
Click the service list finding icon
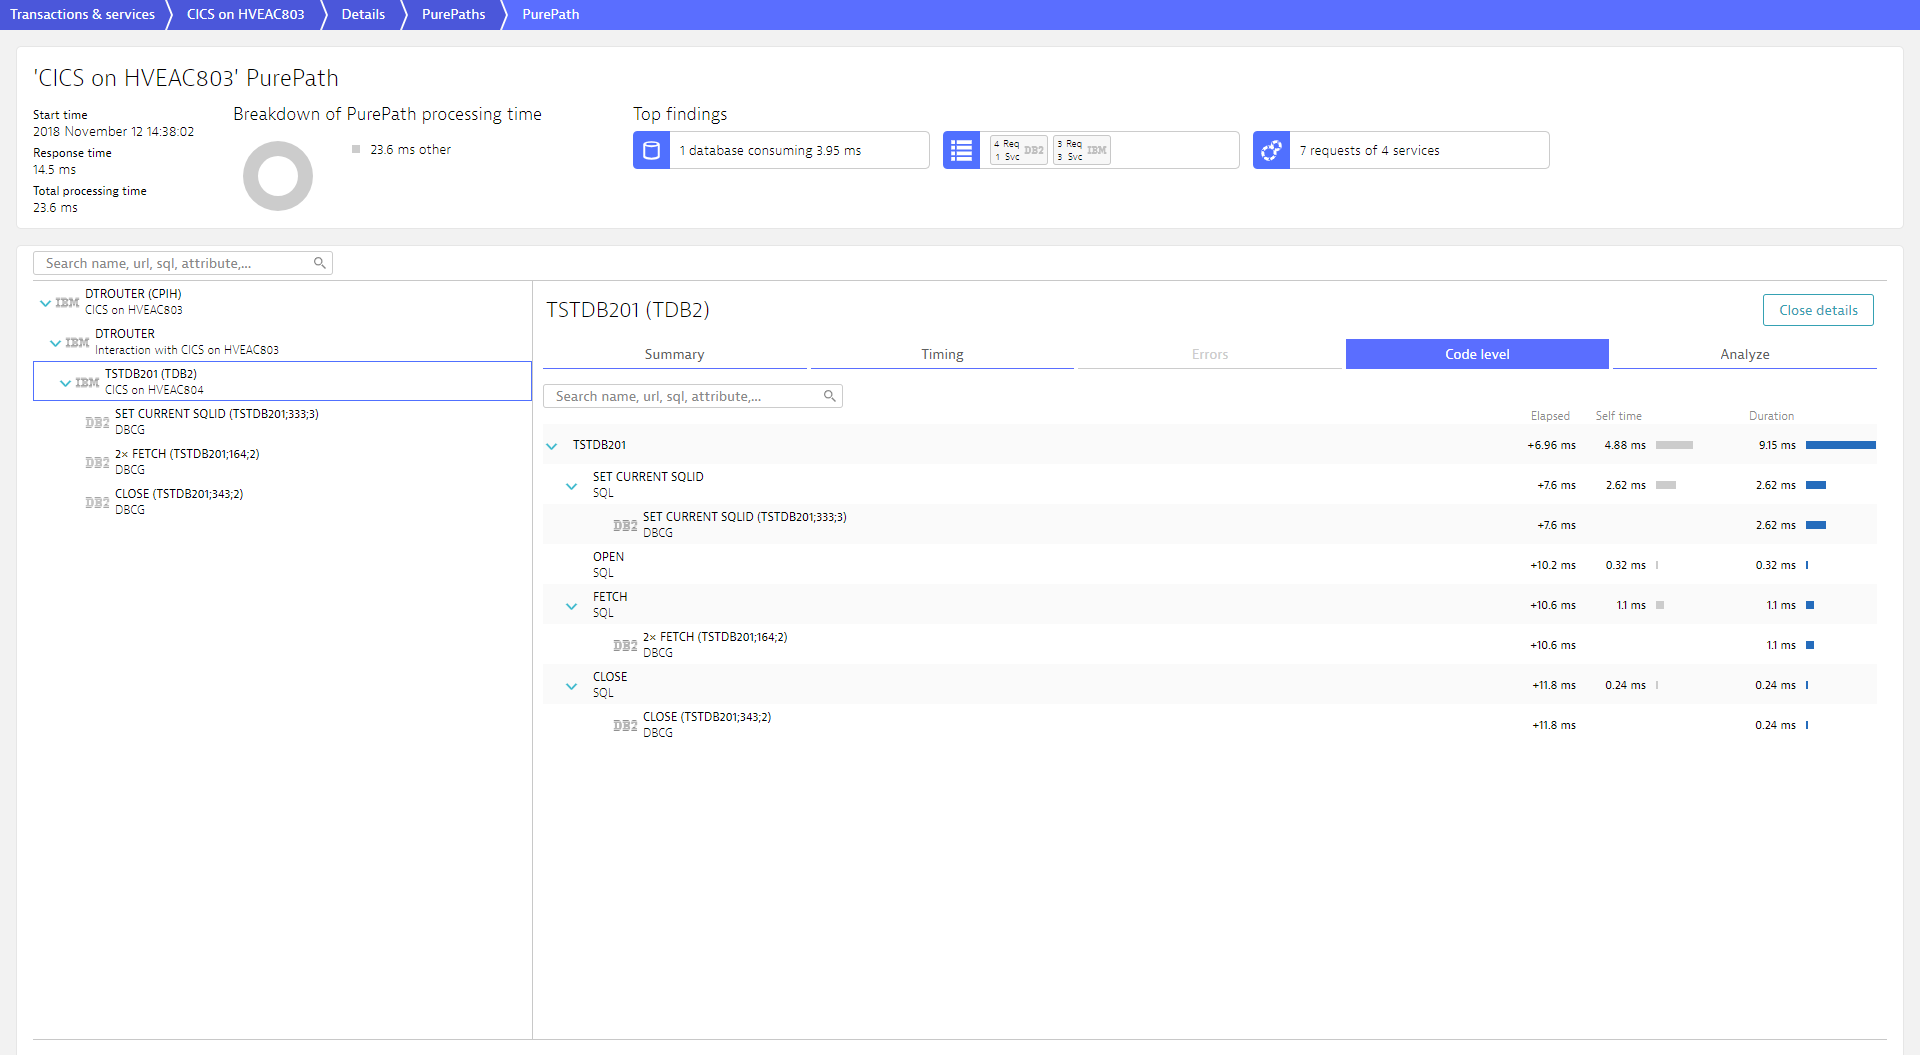pos(961,150)
